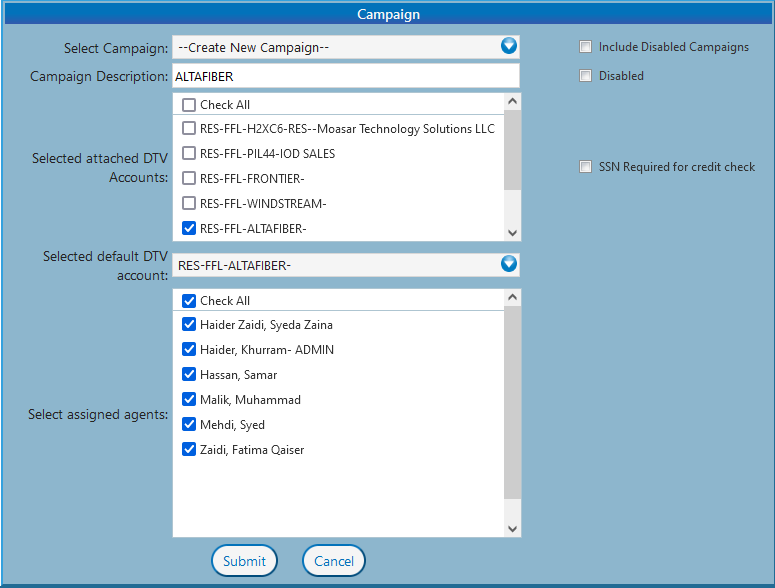
Task: Select the RES-FFL-FRONTIER account checkbox
Action: pyautogui.click(x=189, y=179)
